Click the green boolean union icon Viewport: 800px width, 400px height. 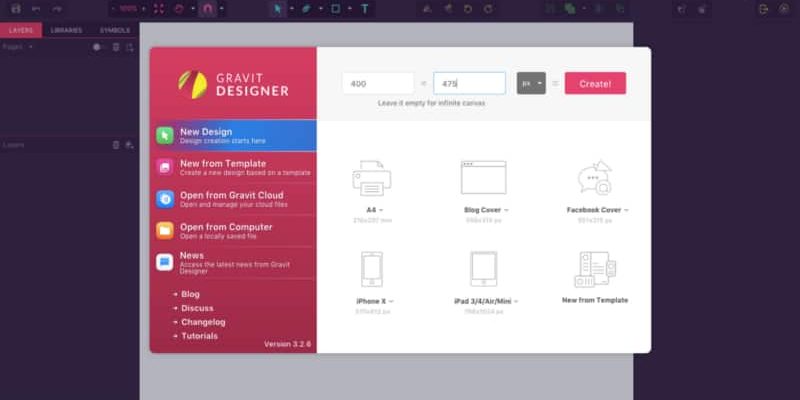point(570,9)
